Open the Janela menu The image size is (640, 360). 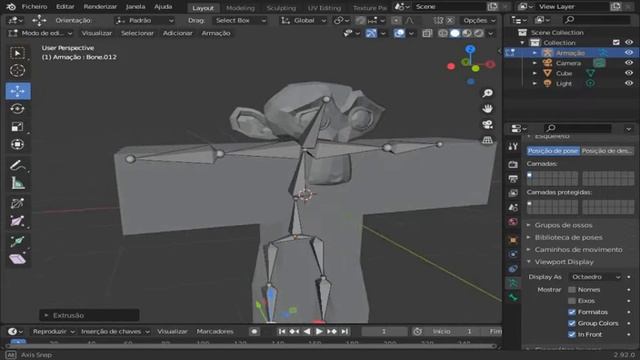(x=136, y=7)
